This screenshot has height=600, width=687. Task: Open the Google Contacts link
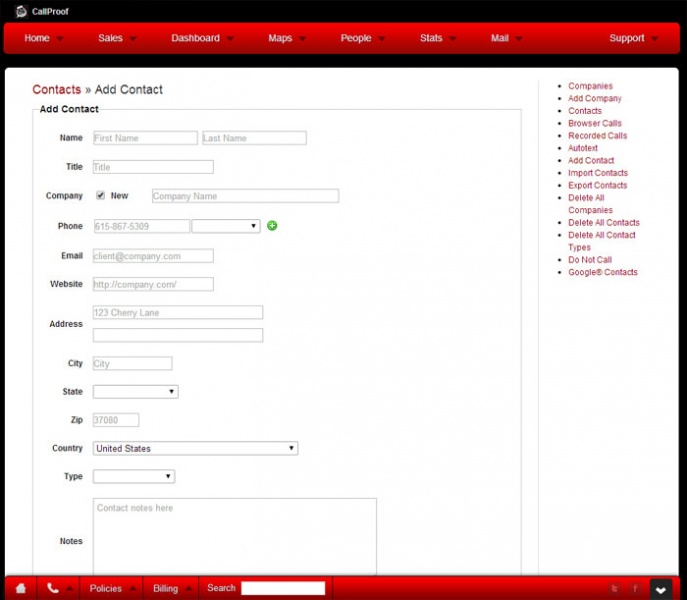(602, 272)
